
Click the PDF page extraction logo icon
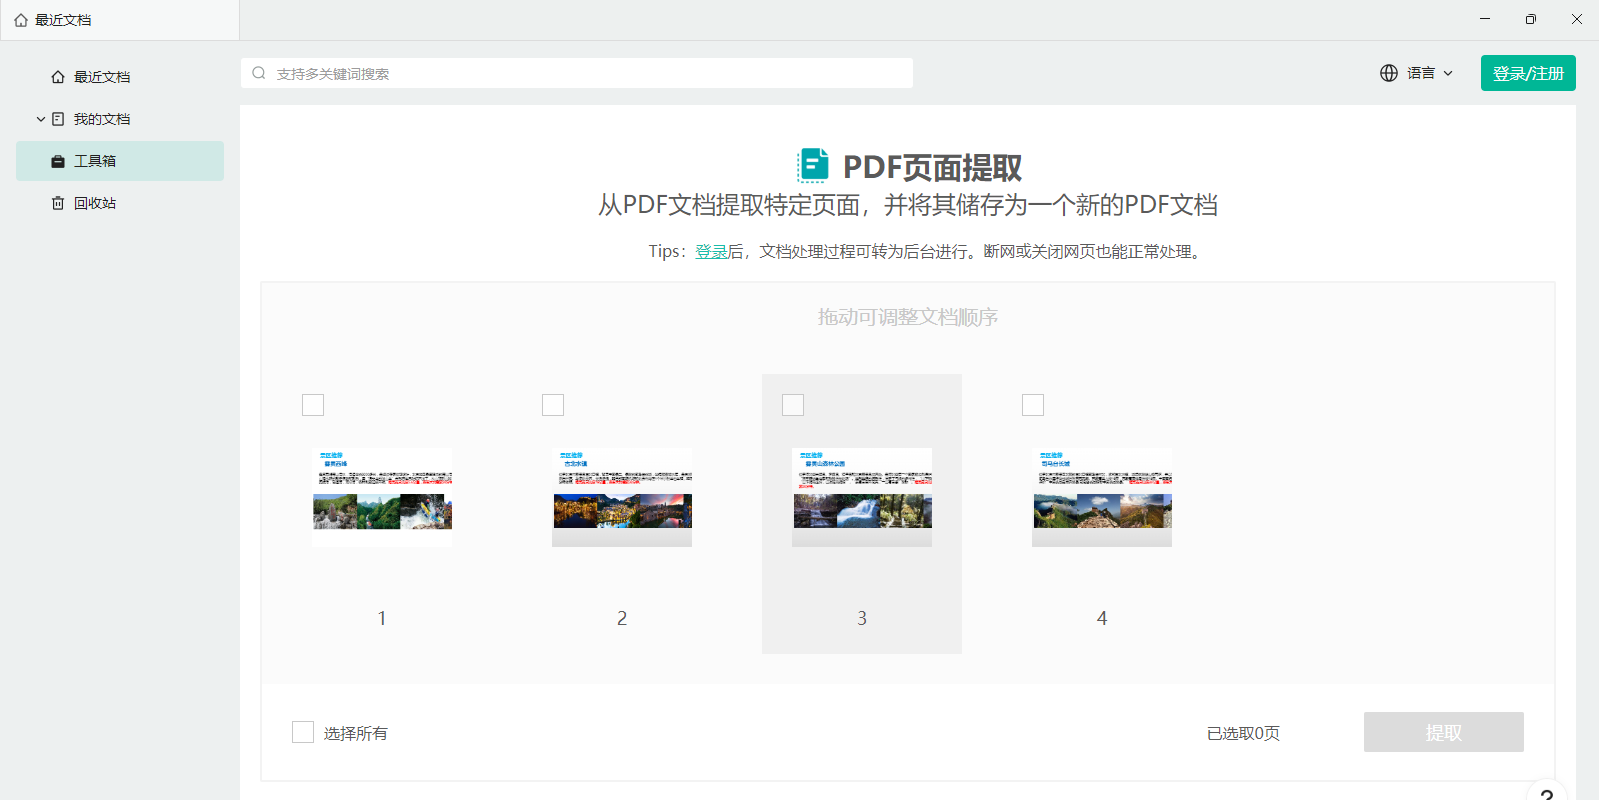point(813,166)
